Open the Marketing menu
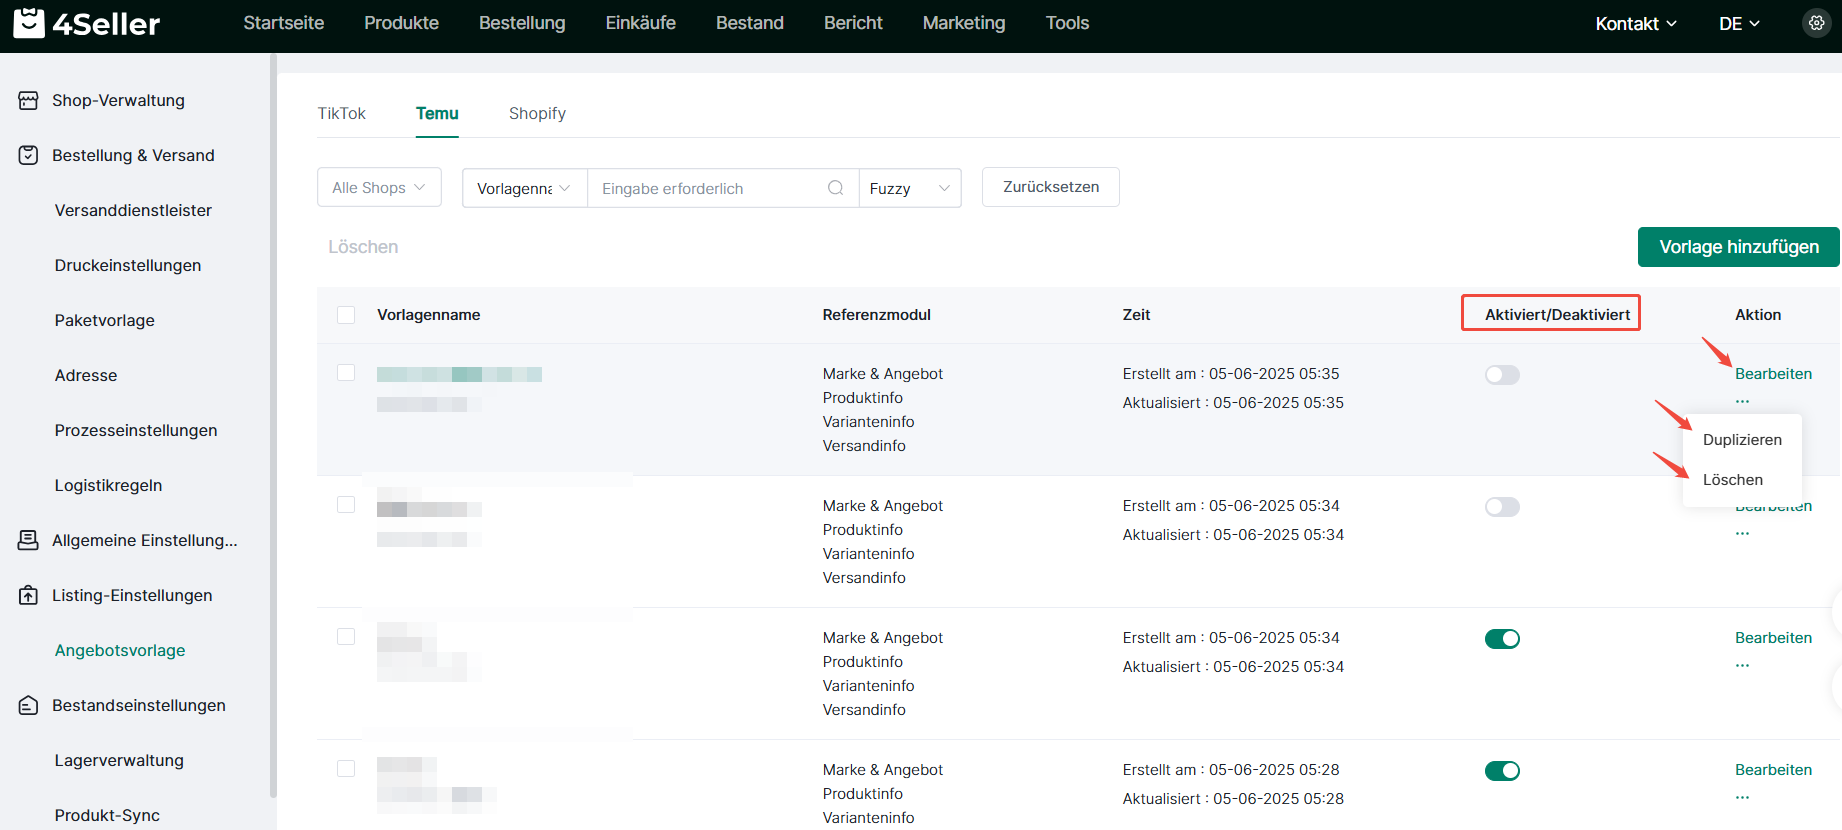 [x=964, y=23]
